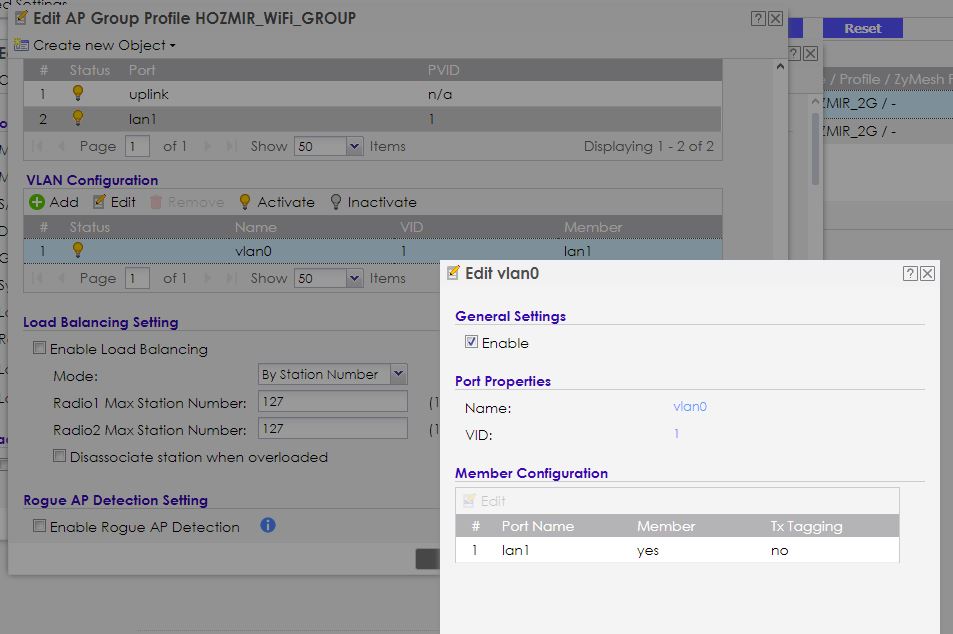Select the vlan0 name cell
The height and width of the screenshot is (634, 953).
[x=253, y=251]
